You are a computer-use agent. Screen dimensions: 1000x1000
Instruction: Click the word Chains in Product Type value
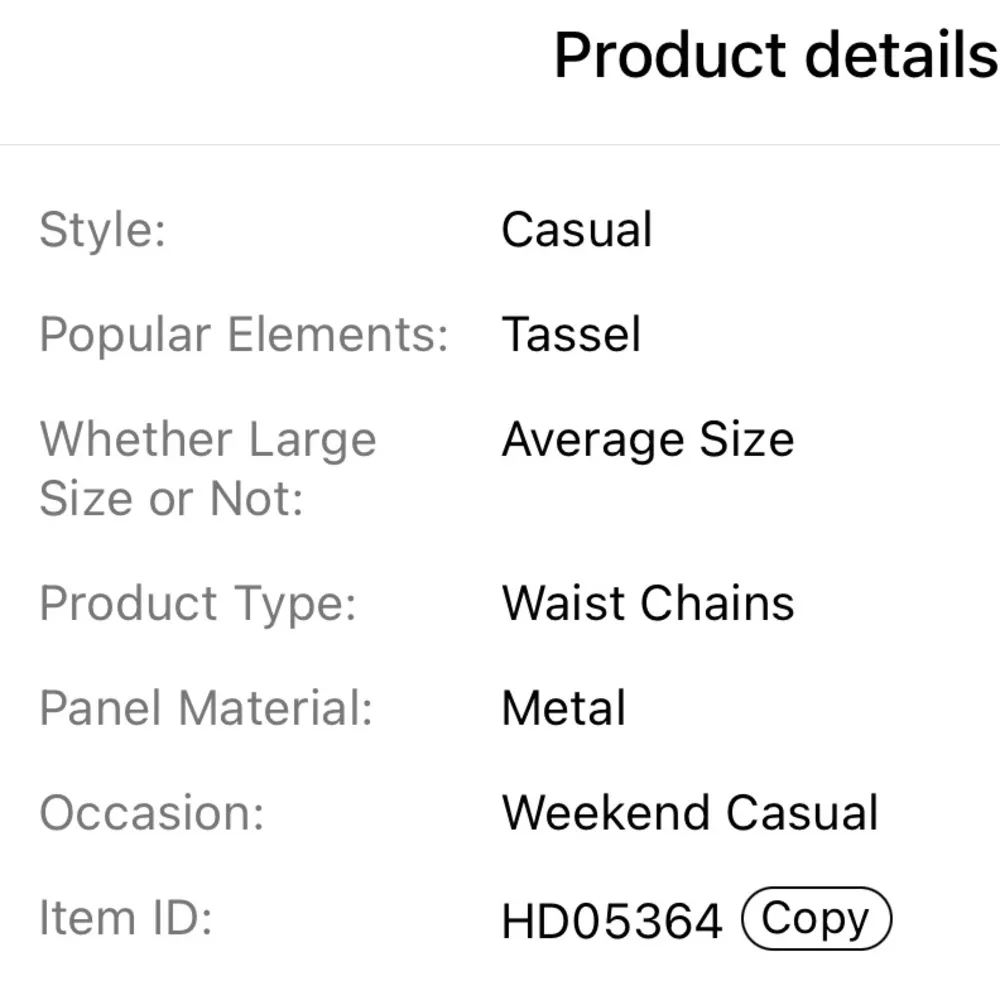coord(717,603)
